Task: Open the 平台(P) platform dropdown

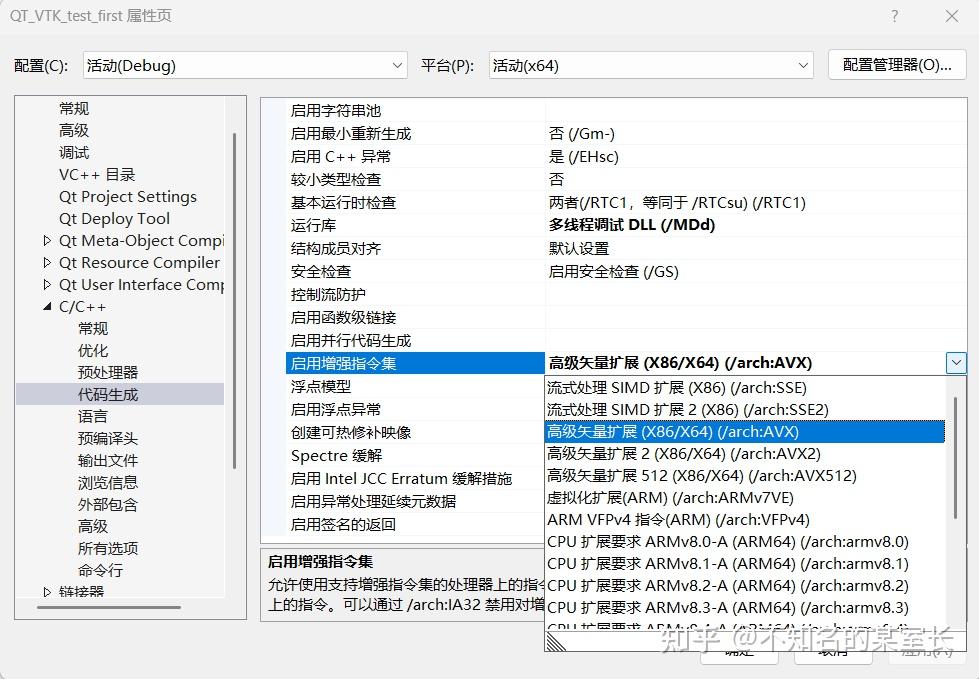Action: (651, 66)
